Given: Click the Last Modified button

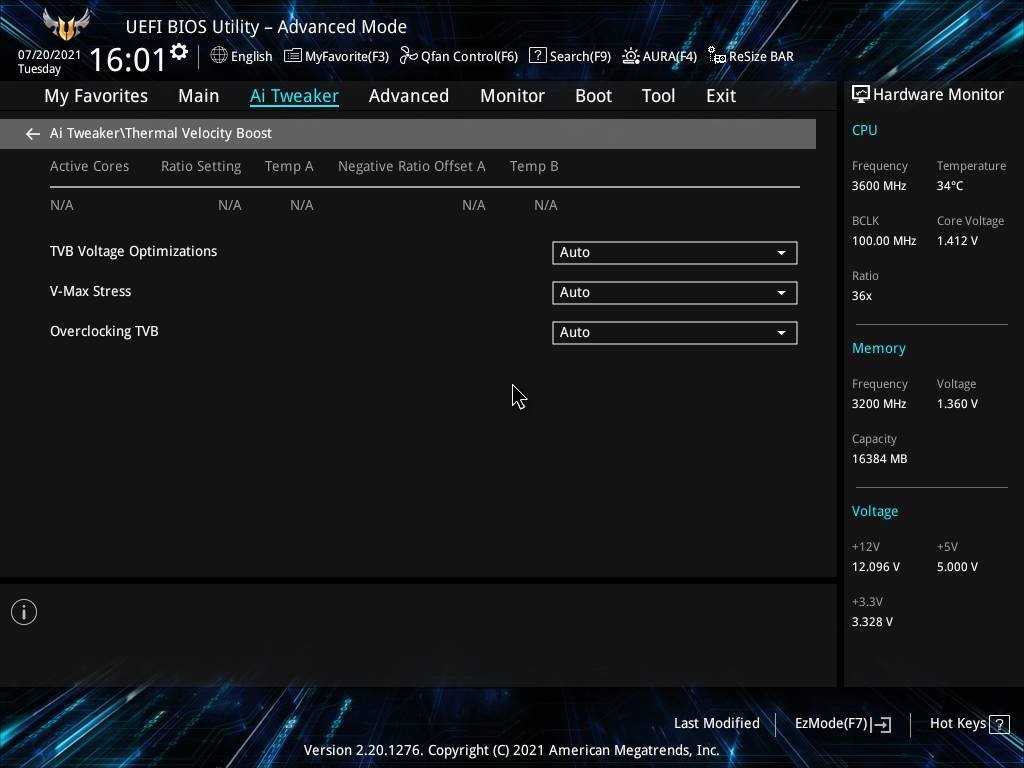Looking at the screenshot, I should (716, 723).
